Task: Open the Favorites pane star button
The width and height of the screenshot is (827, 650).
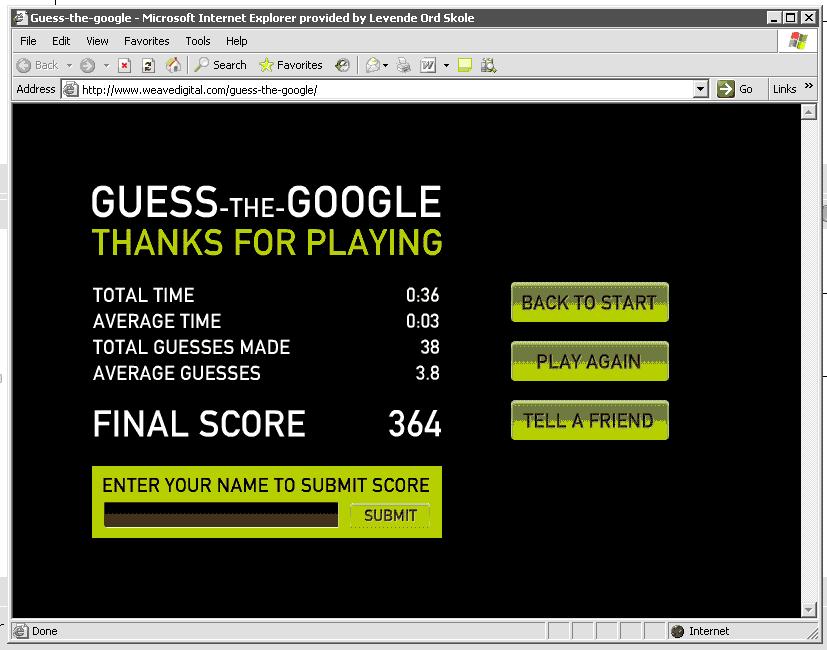Action: point(291,65)
